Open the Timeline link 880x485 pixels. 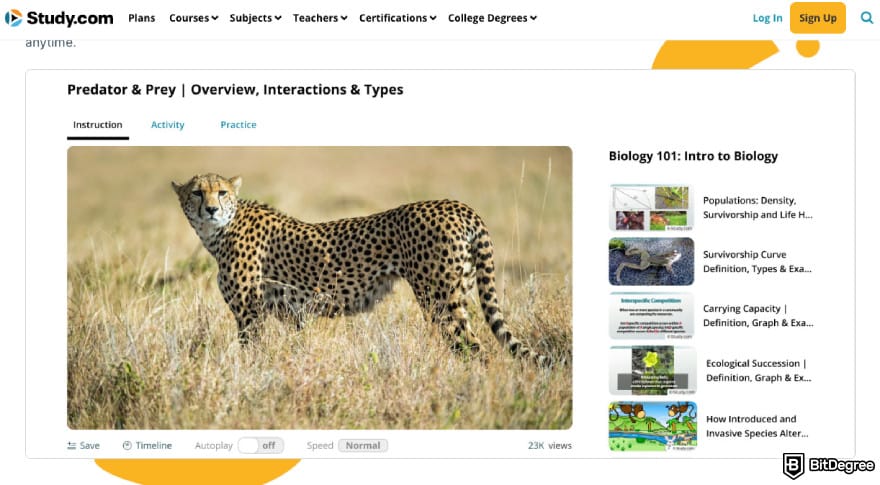point(153,446)
